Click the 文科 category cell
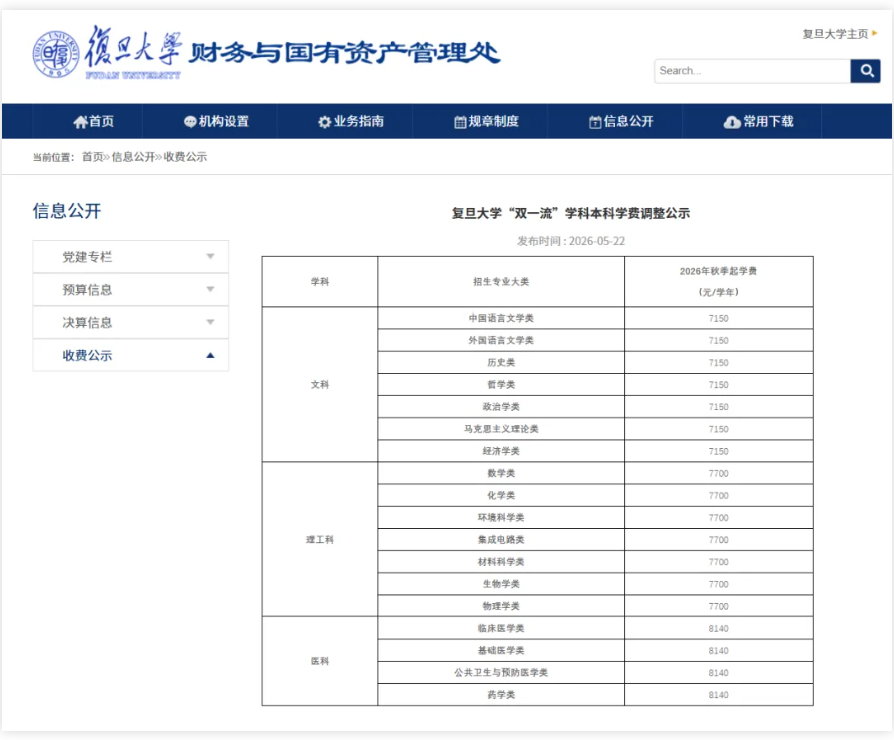Screen dimensions: 894x740 pos(320,385)
